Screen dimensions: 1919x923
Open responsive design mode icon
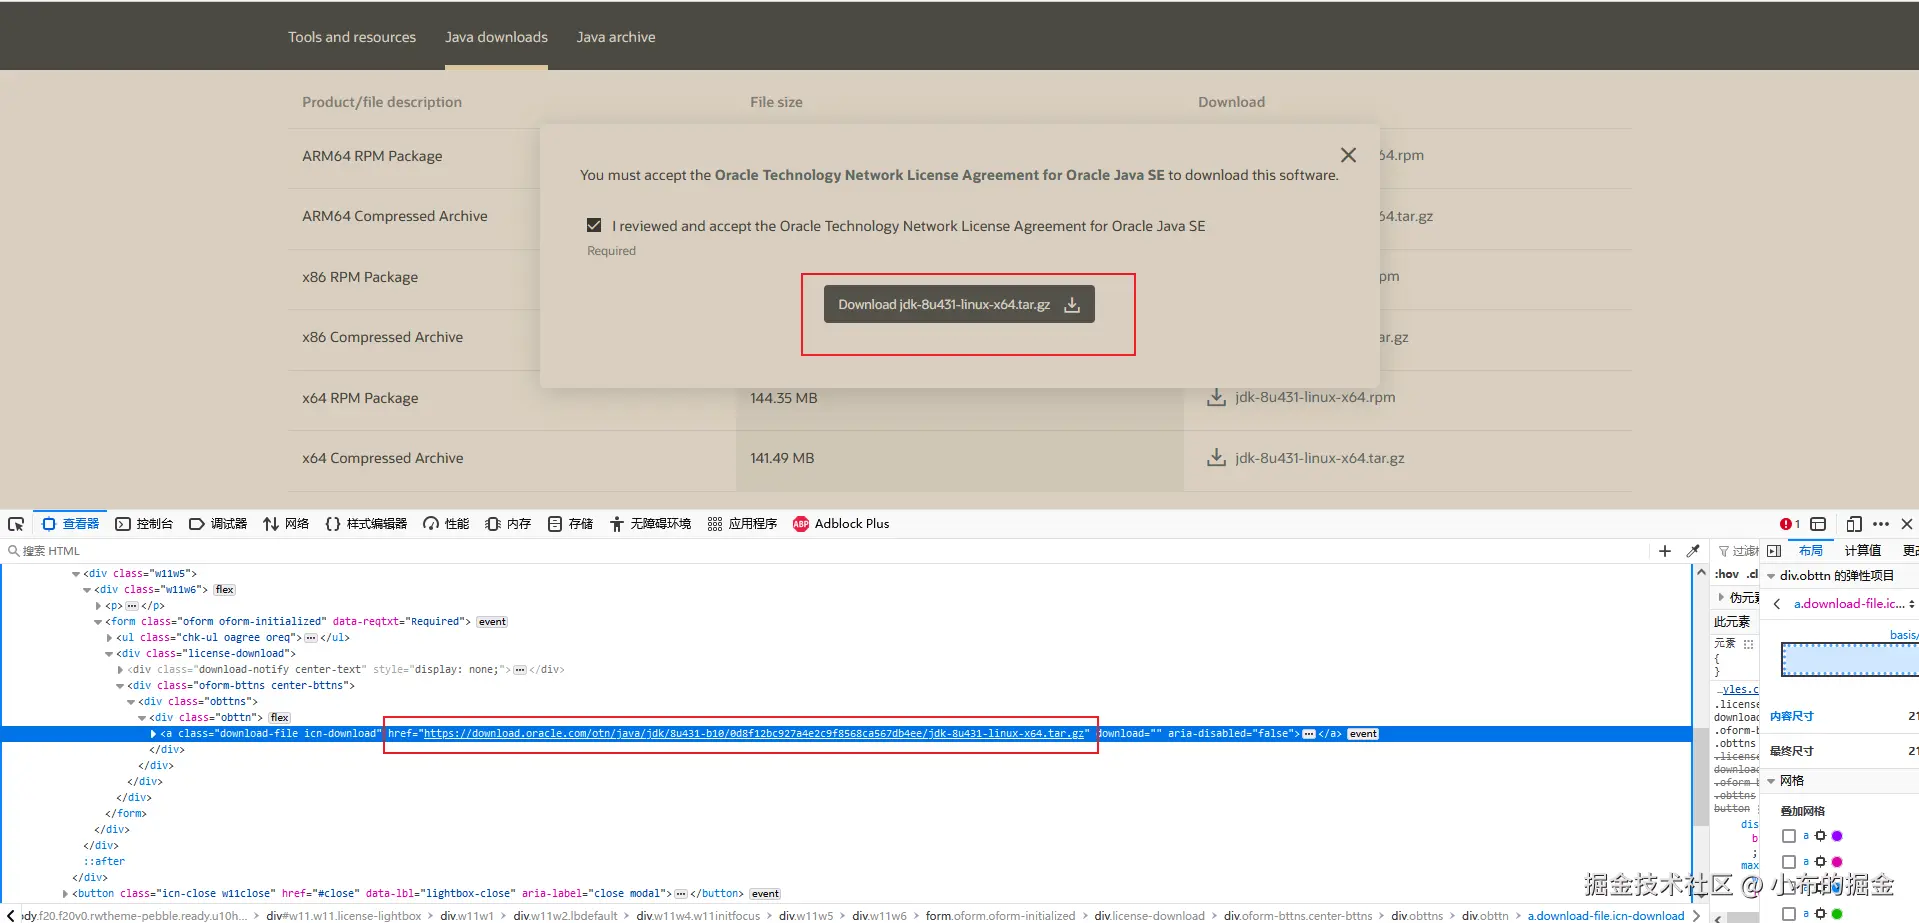(1854, 524)
